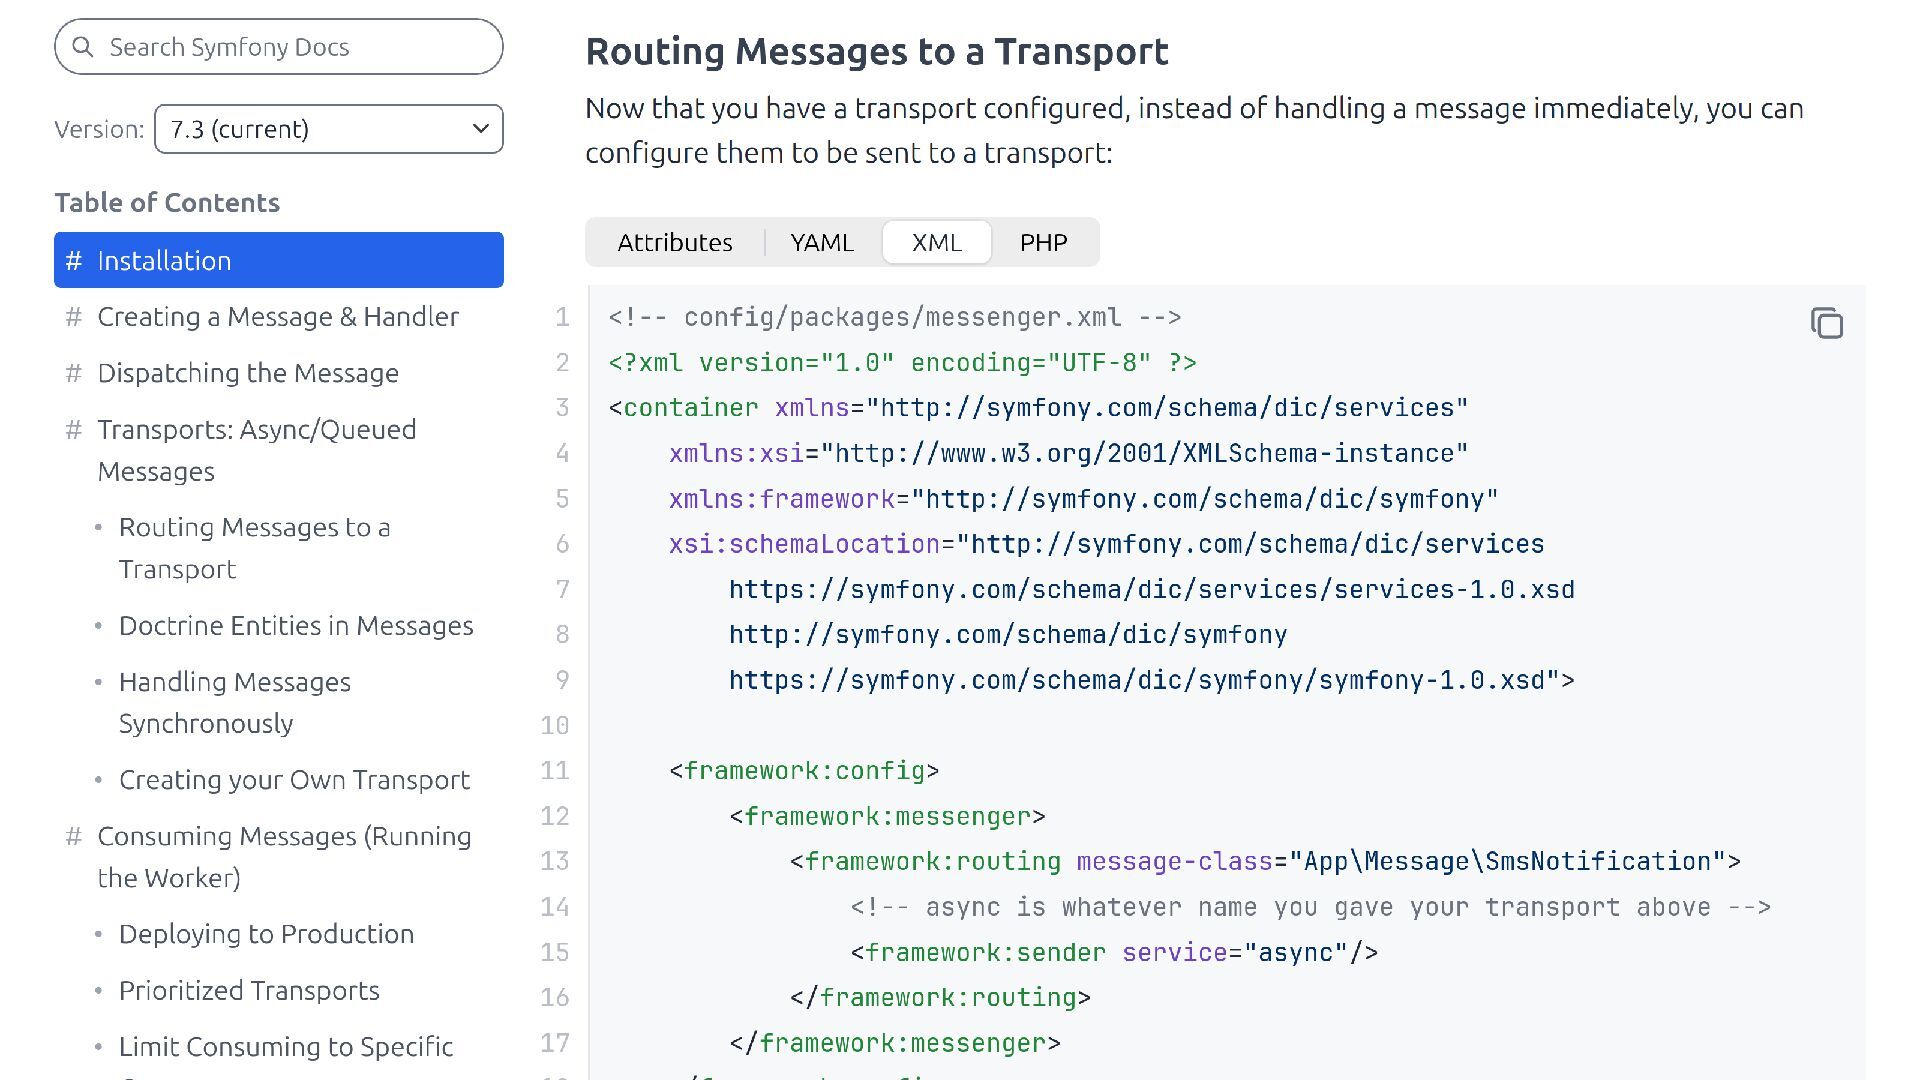Click hash icon beside Installation
The width and height of the screenshot is (1920, 1080).
pos(73,261)
